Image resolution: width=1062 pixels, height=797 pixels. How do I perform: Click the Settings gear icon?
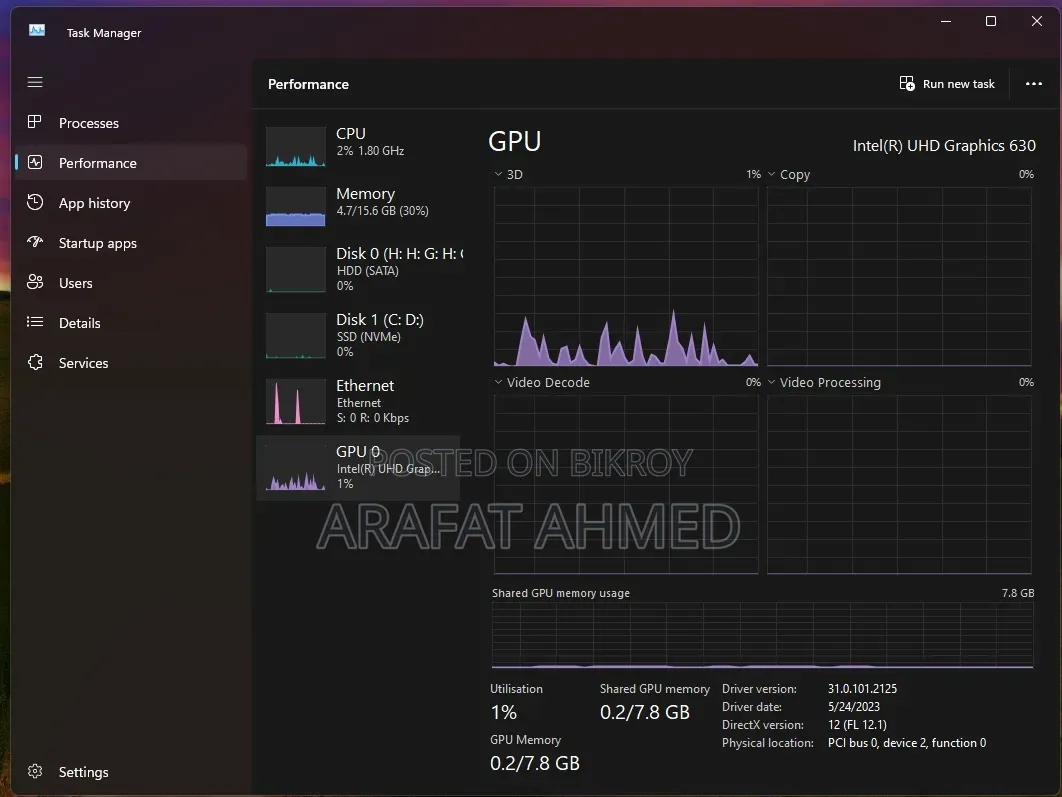click(35, 771)
